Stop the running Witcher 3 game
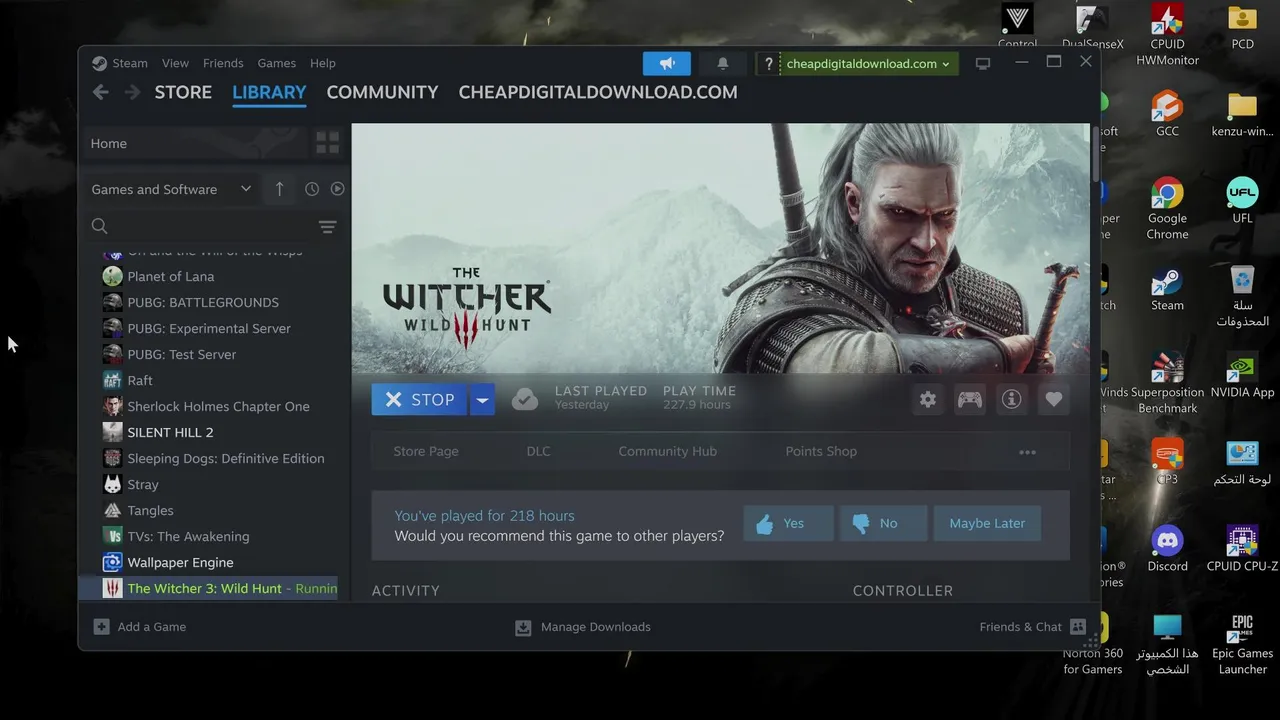Viewport: 1280px width, 720px height. click(419, 400)
